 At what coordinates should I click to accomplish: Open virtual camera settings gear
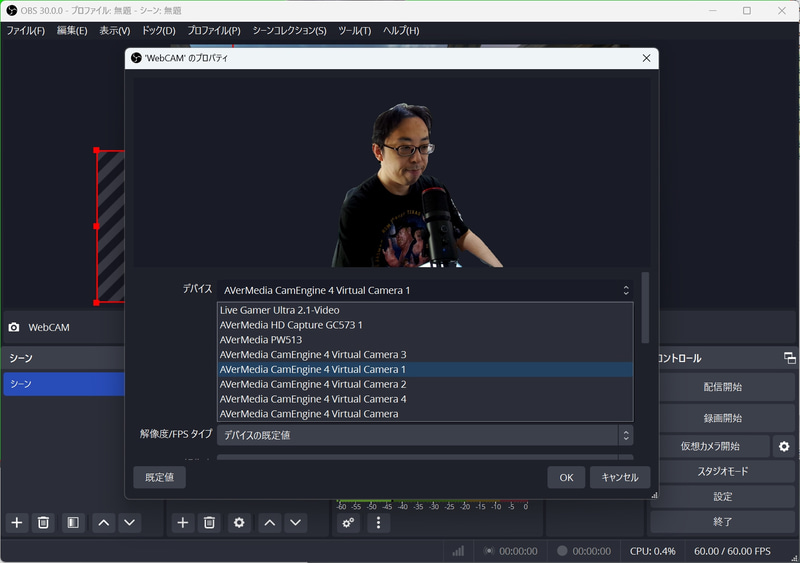pos(784,447)
